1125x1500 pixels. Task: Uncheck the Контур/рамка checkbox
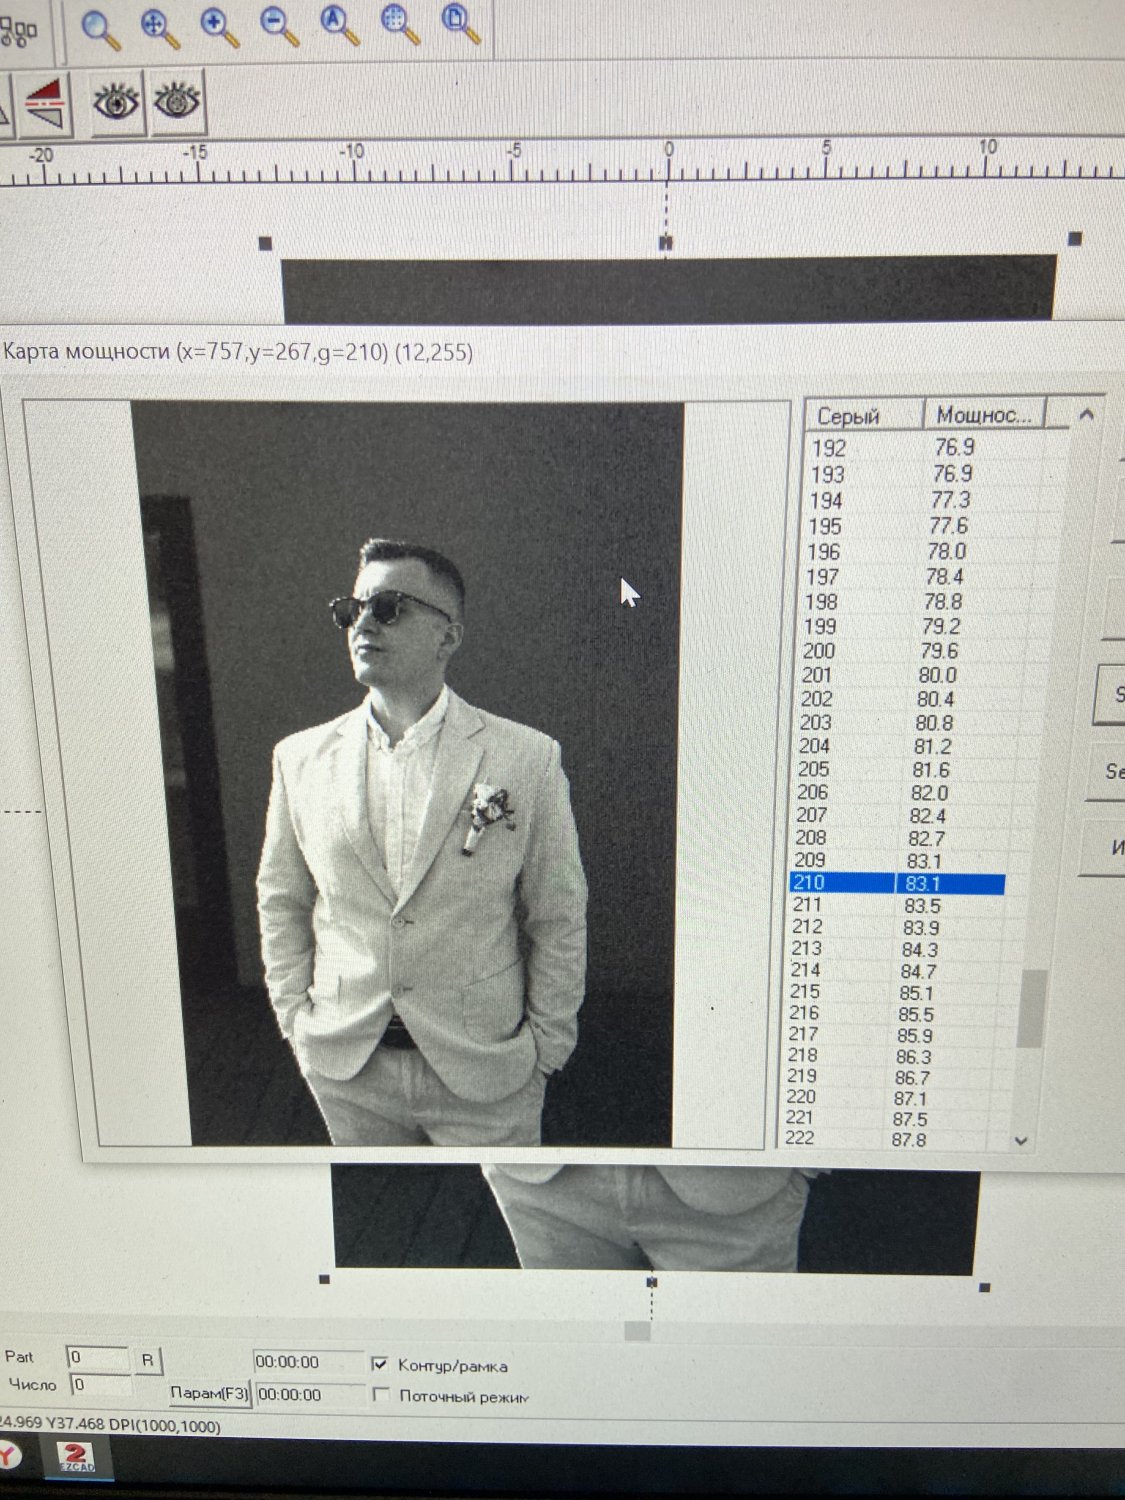click(380, 1364)
